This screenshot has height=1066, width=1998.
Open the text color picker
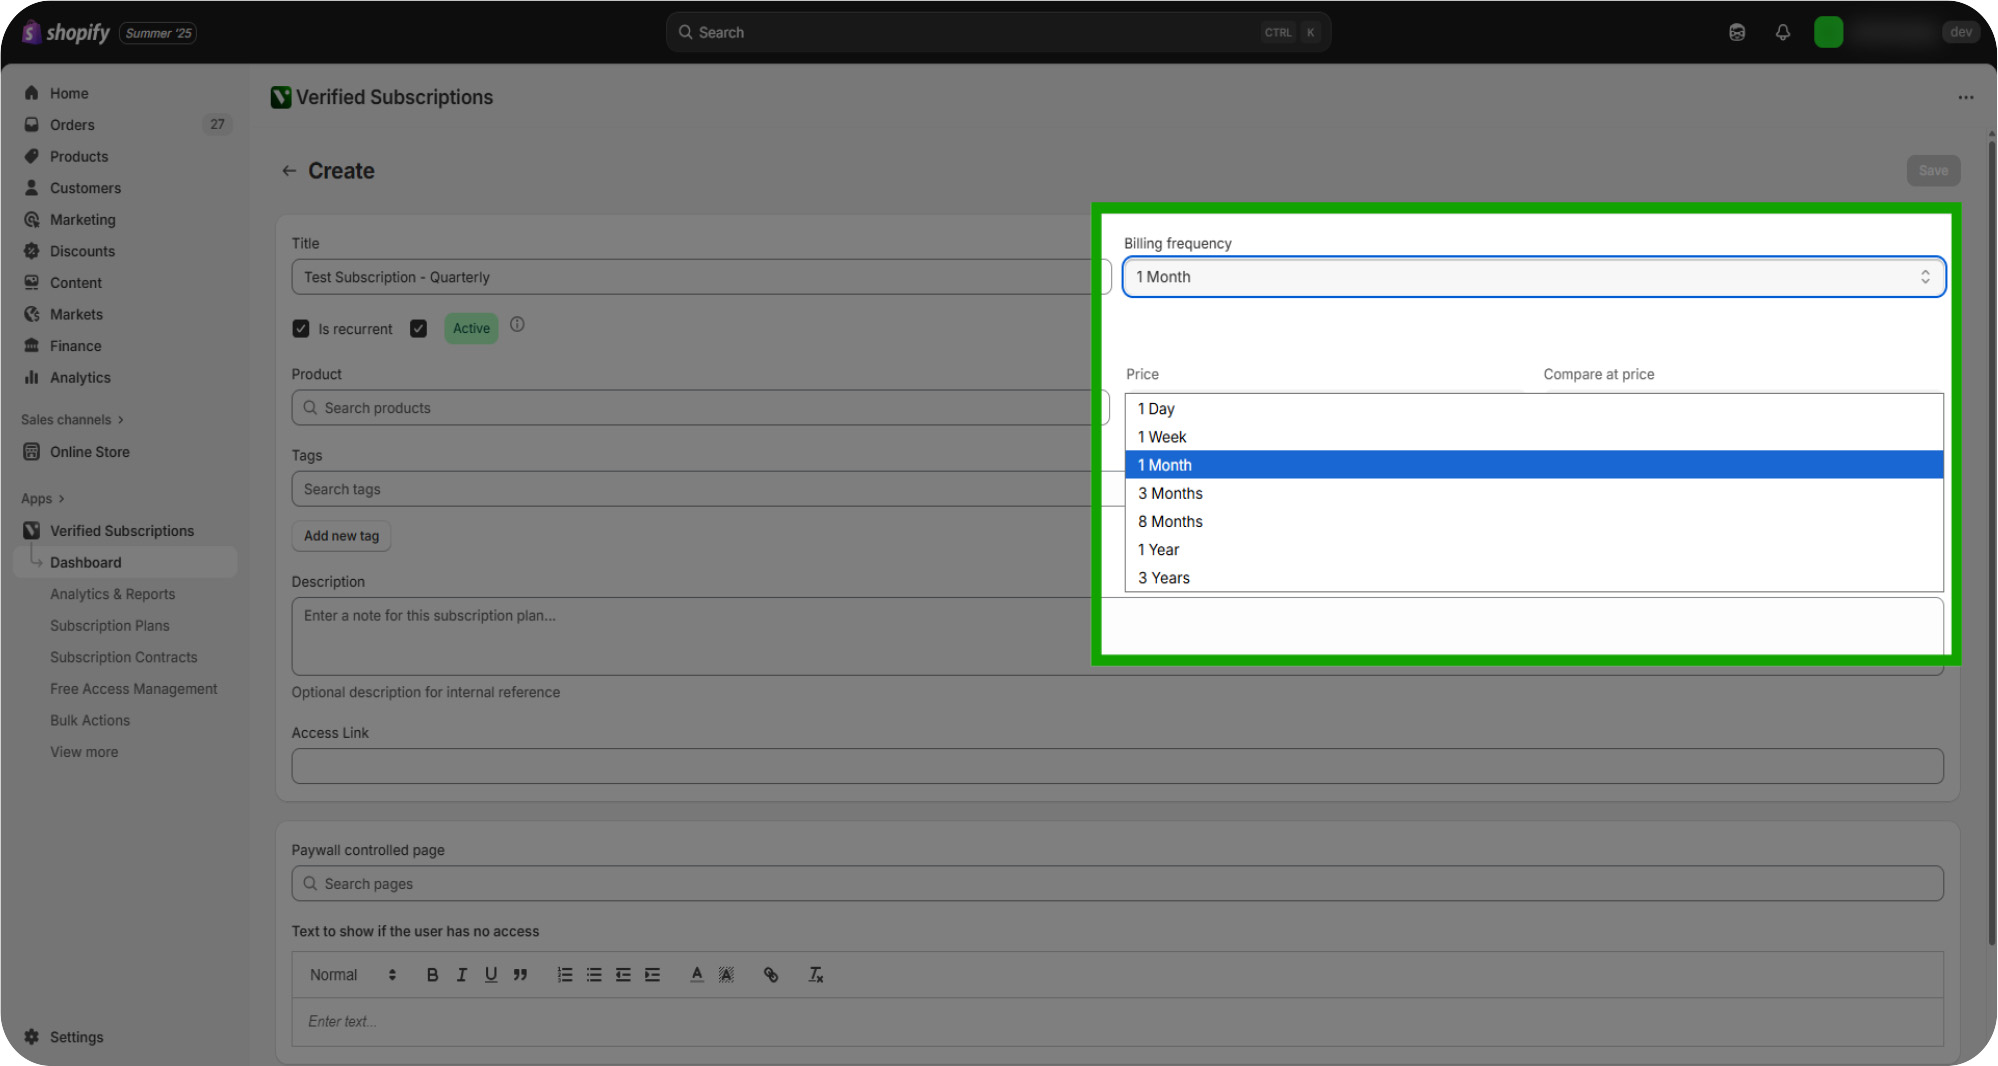[x=697, y=975]
